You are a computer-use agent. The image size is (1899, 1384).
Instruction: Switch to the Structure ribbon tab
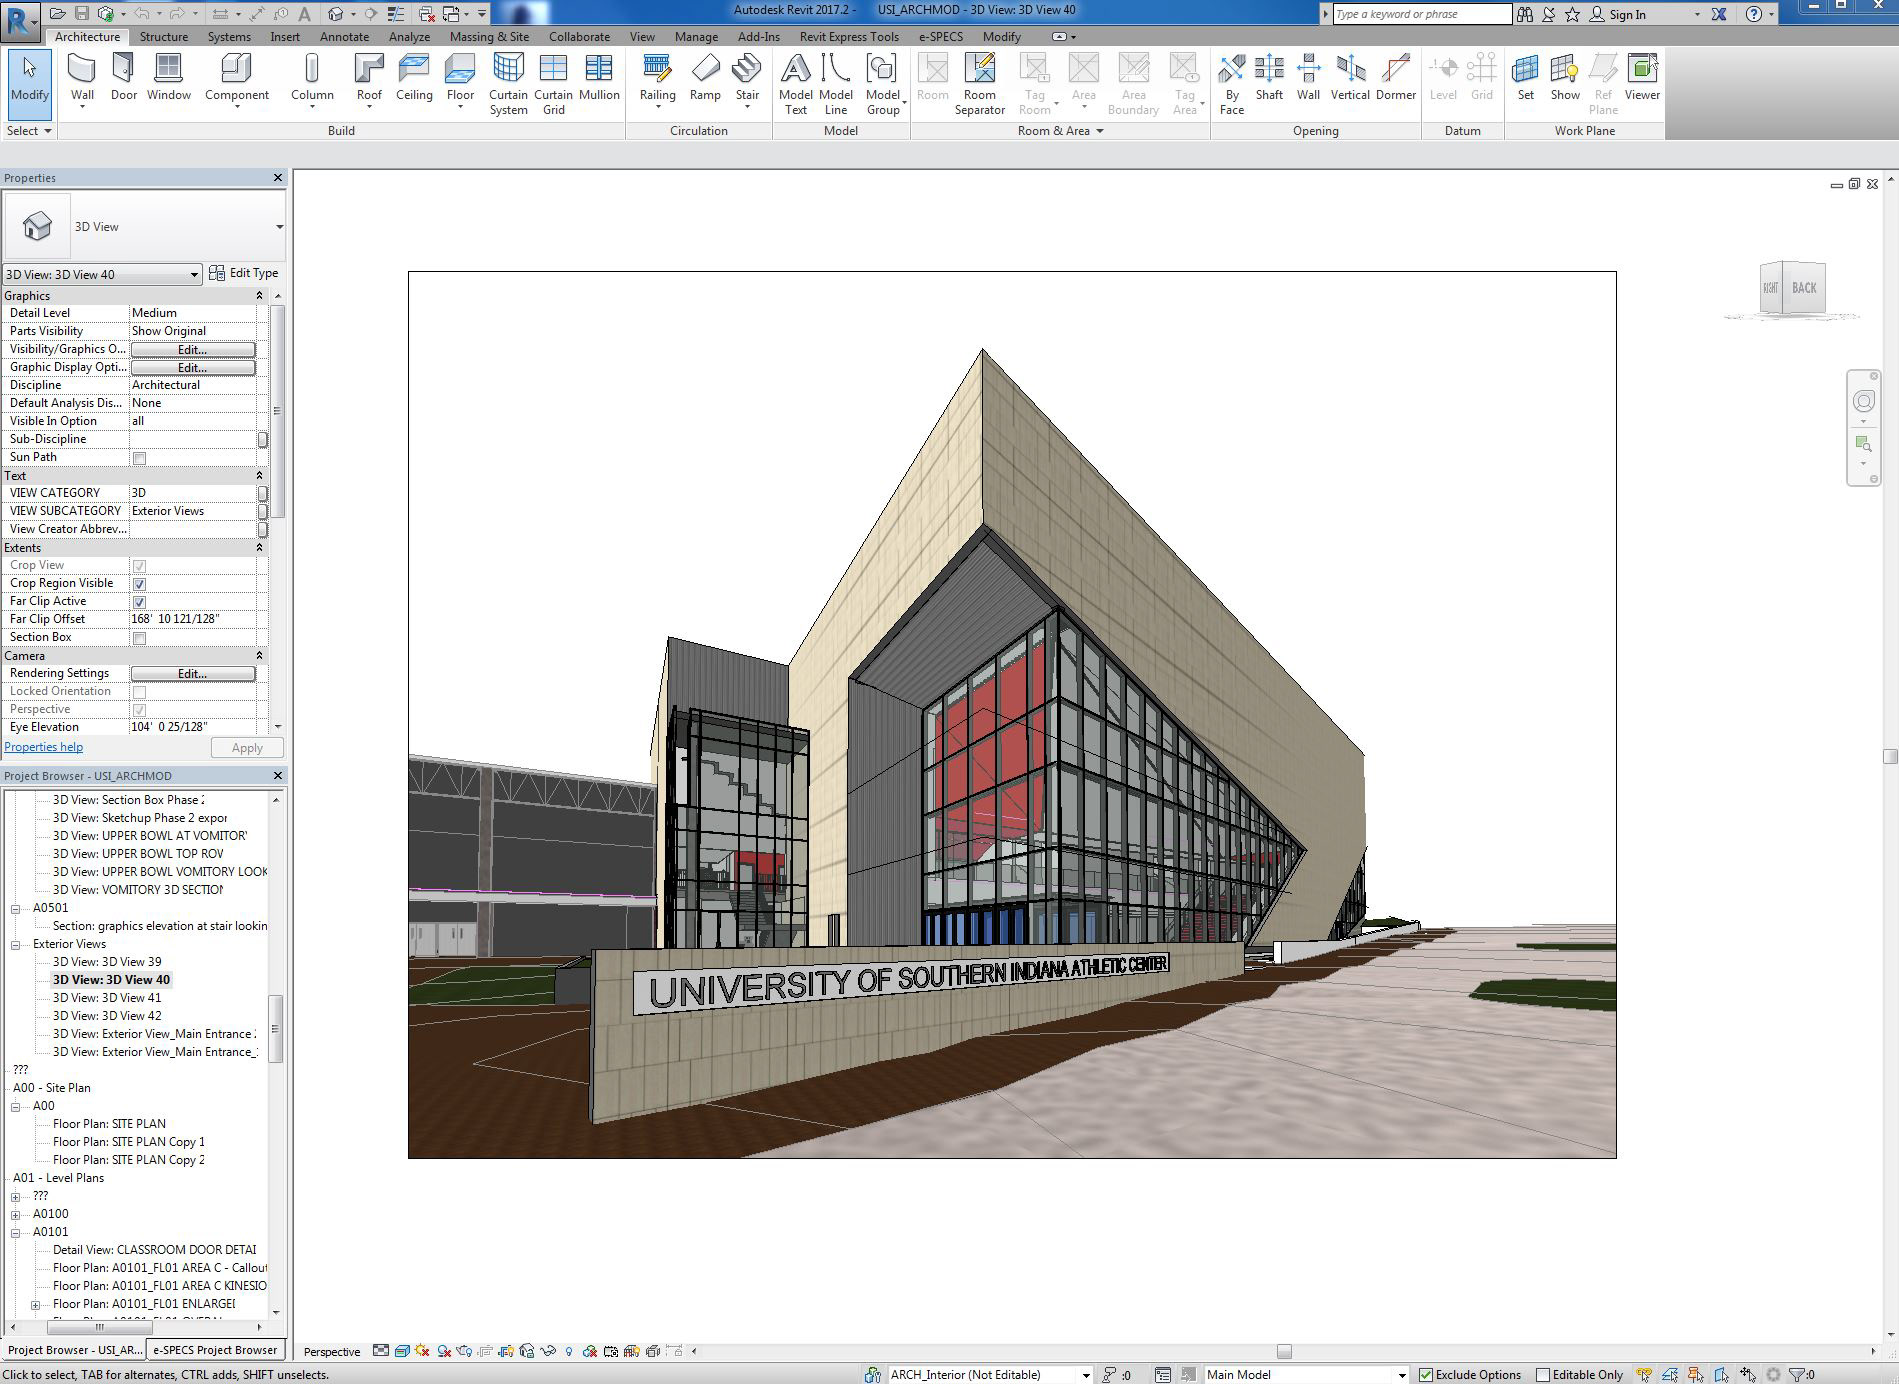point(164,37)
